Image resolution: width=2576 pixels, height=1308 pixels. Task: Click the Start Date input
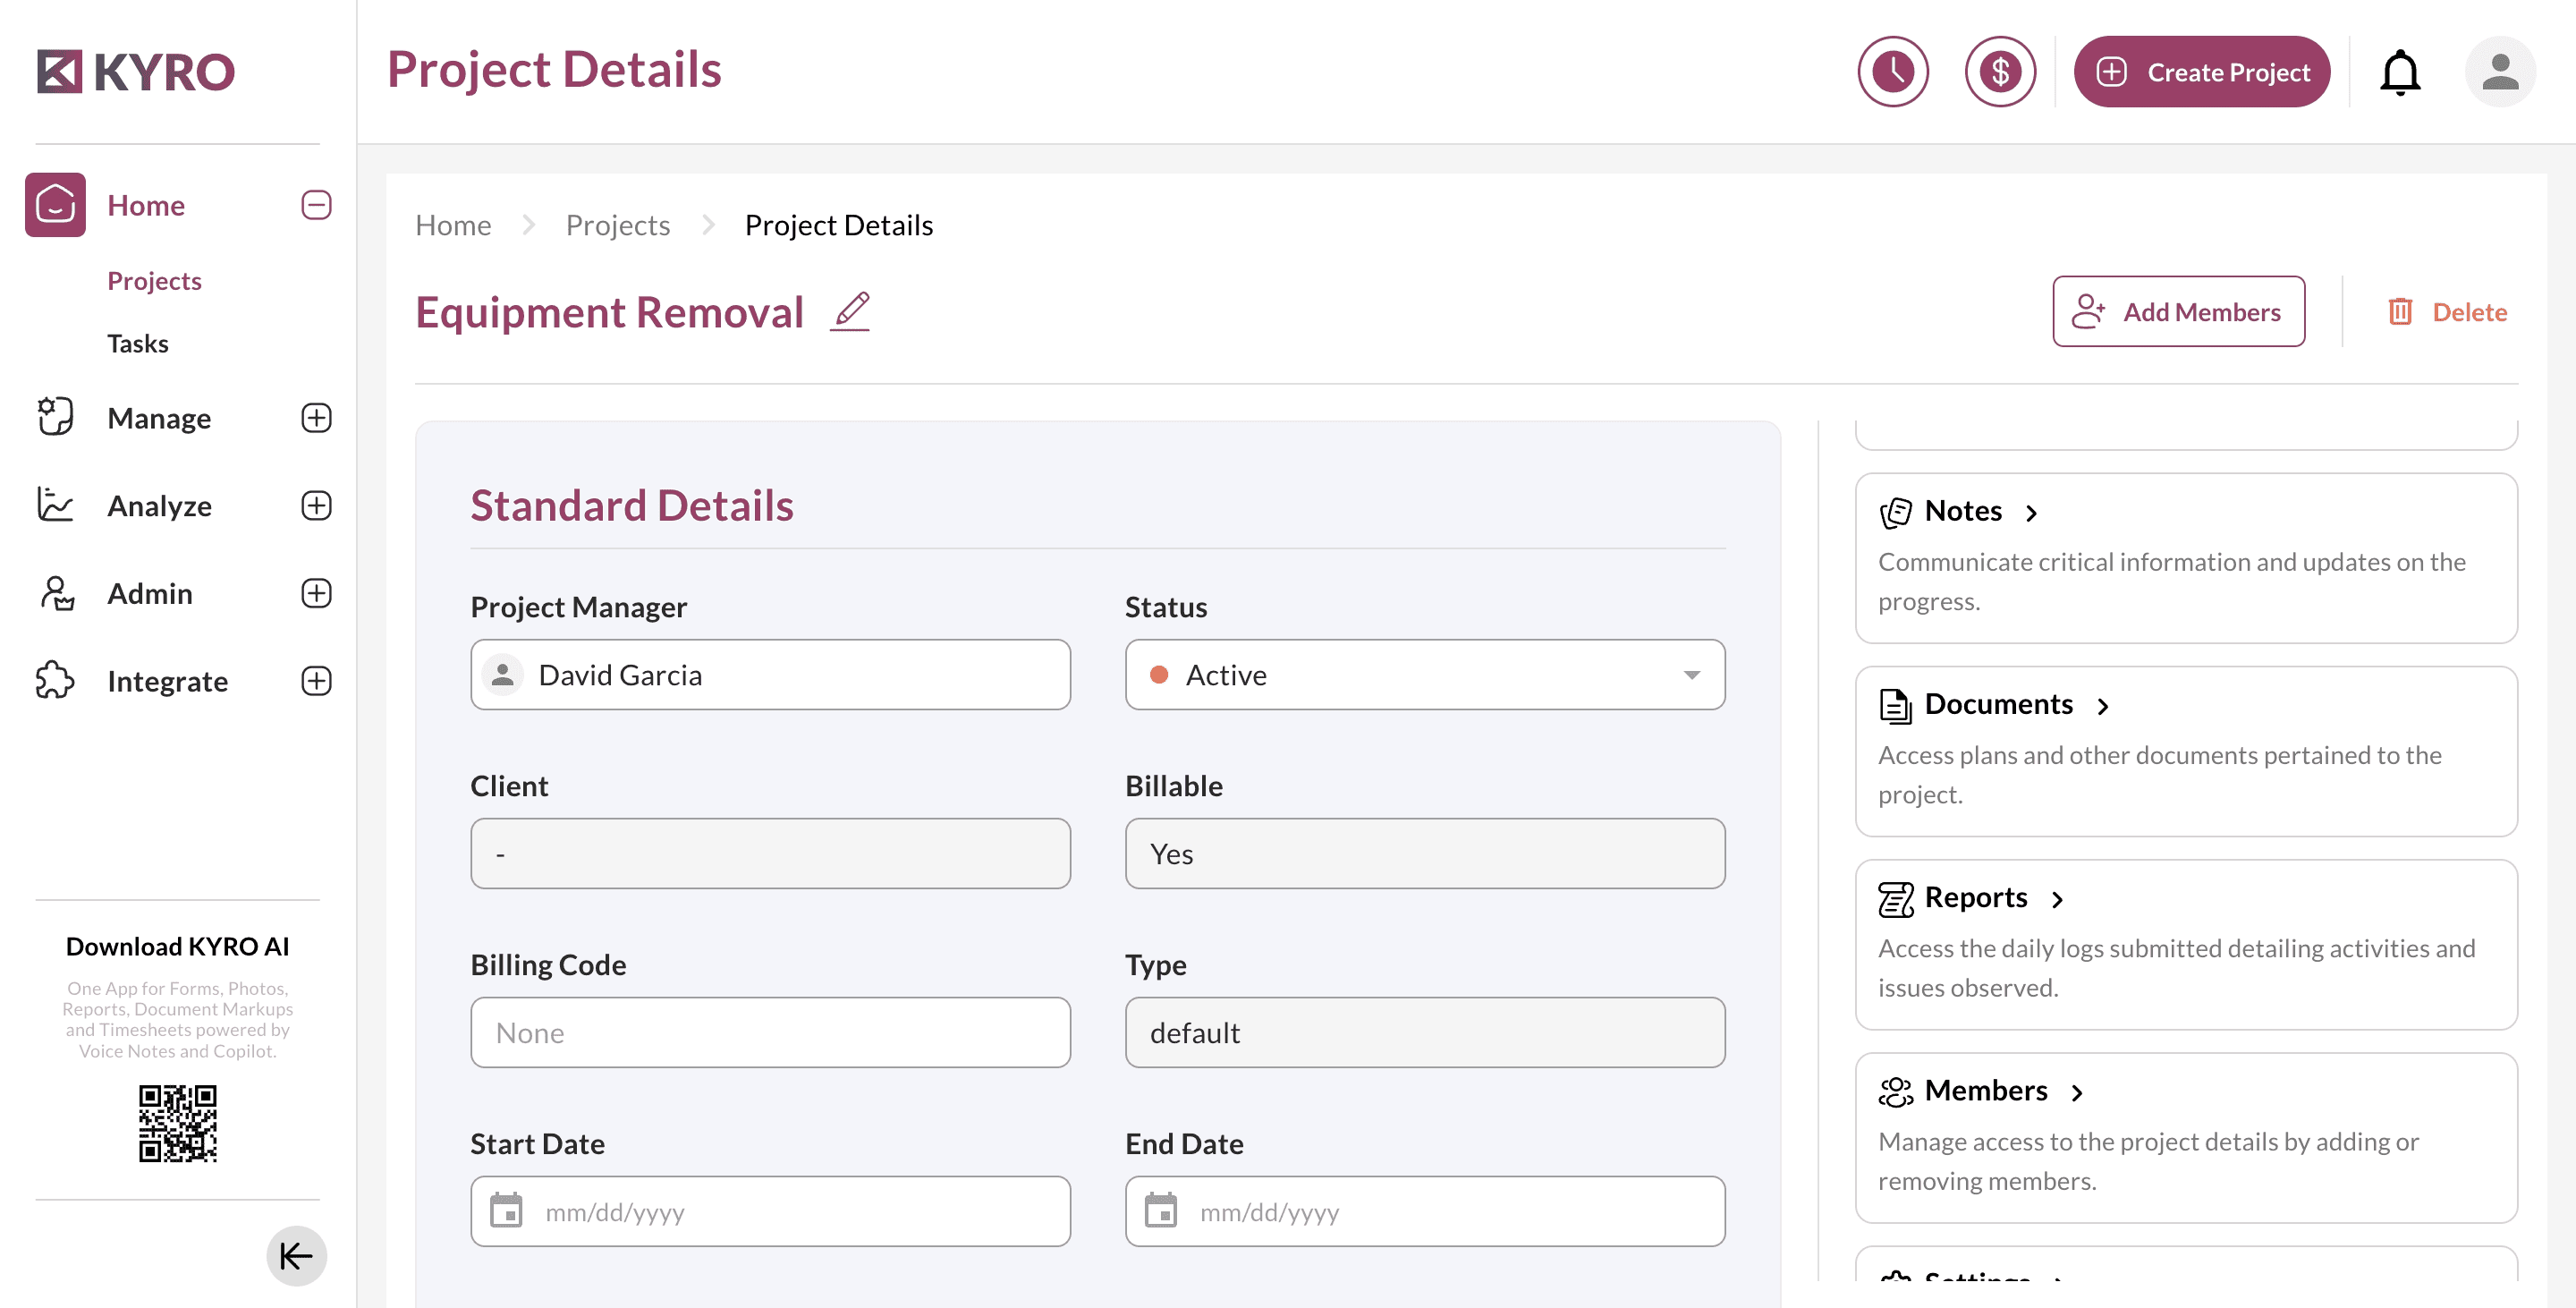pyautogui.click(x=770, y=1211)
